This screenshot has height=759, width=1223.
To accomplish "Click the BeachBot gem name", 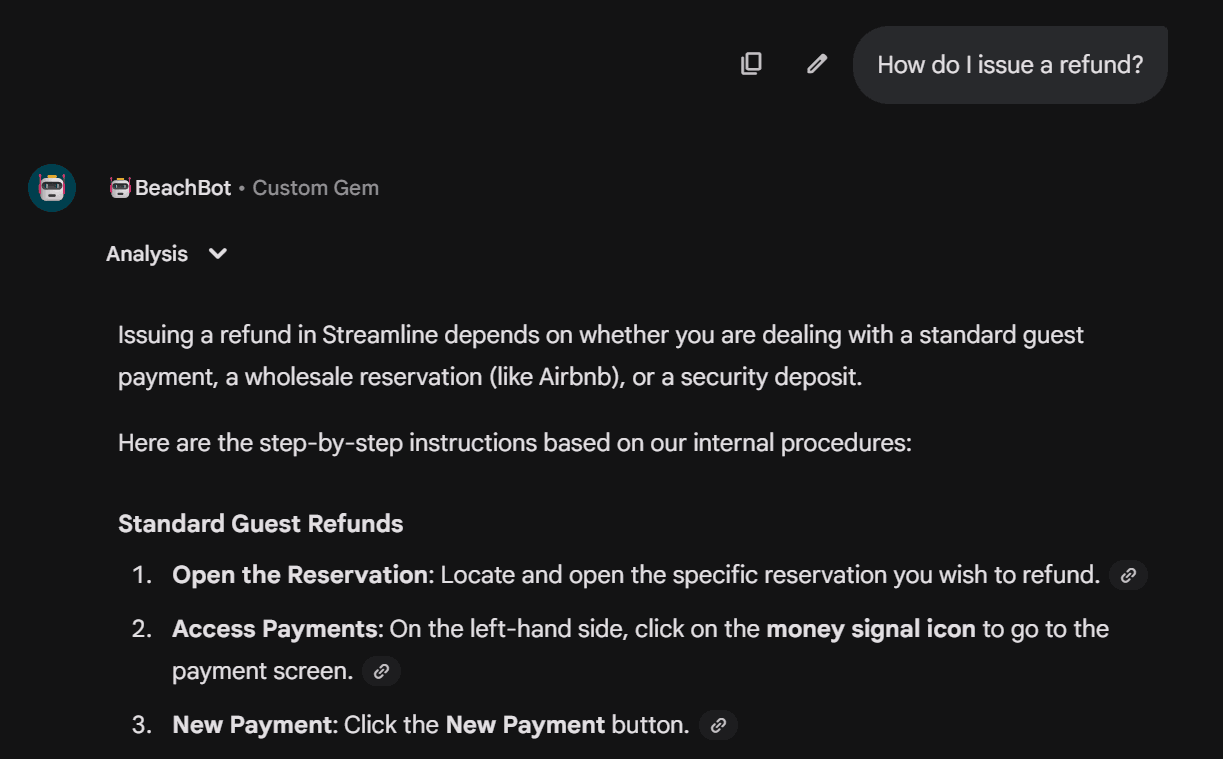I will coord(183,188).
